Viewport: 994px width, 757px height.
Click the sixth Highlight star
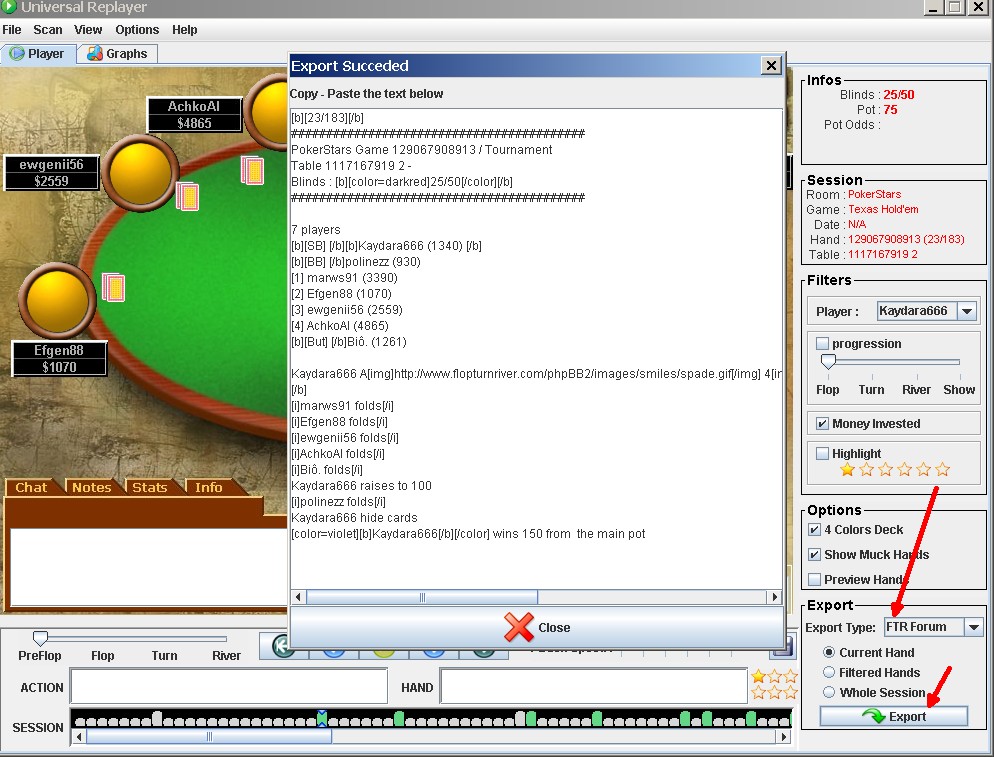[943, 470]
